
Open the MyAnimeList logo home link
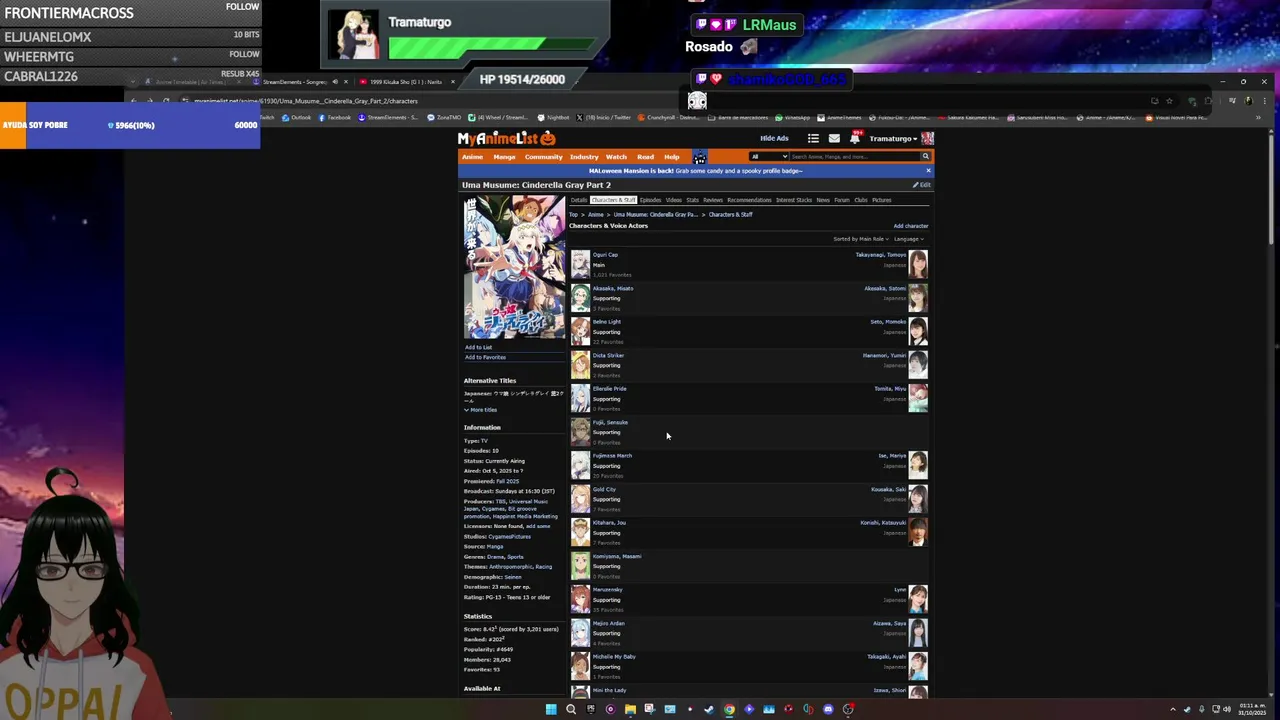tap(506, 138)
